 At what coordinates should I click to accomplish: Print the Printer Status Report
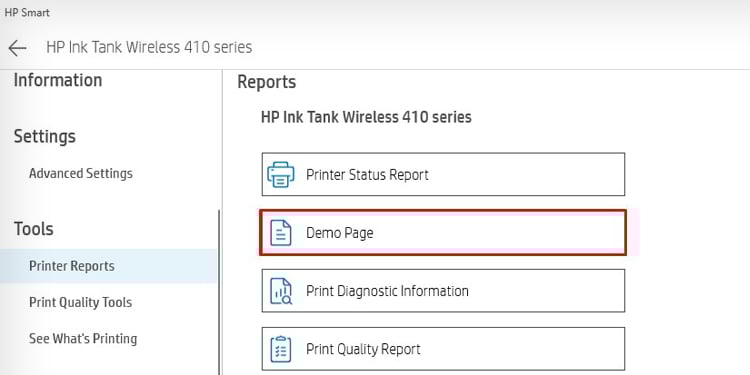pyautogui.click(x=443, y=175)
